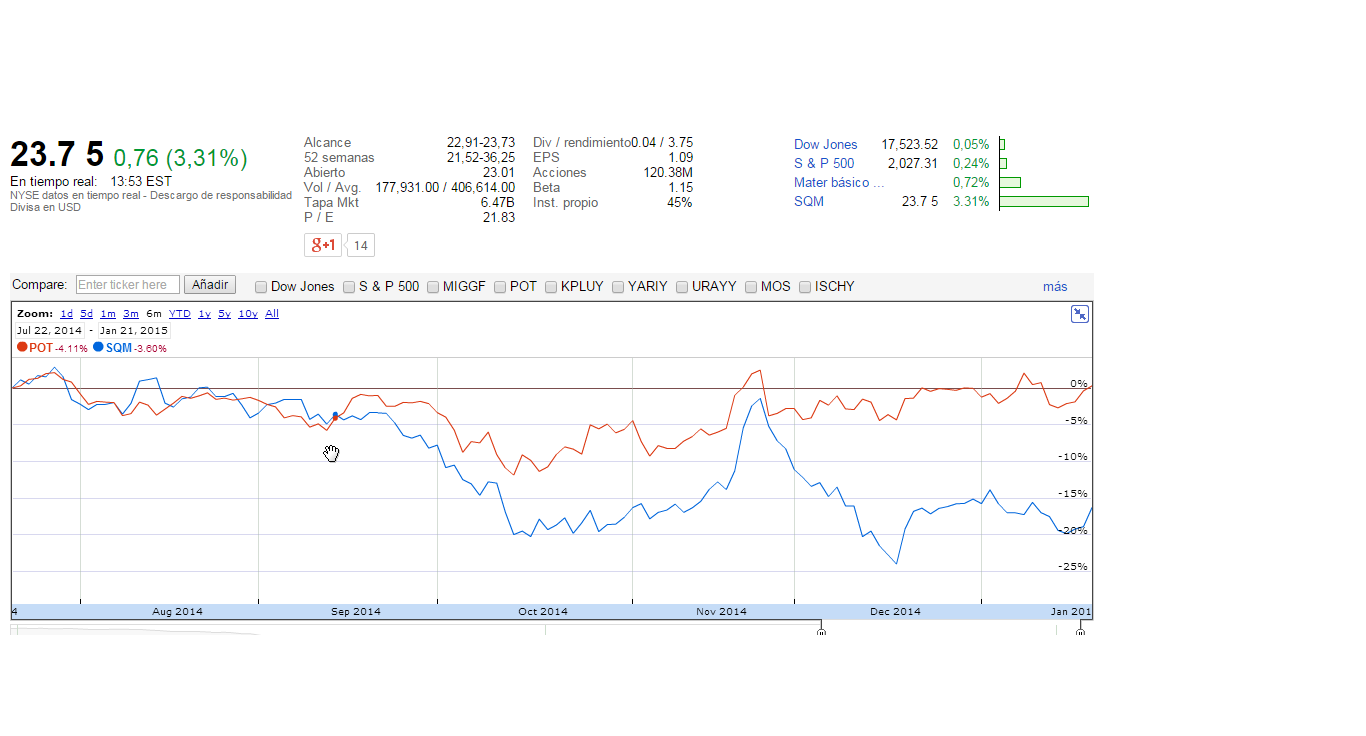The height and width of the screenshot is (736, 1366).
Task: Click the left range slider handle
Action: tap(821, 630)
